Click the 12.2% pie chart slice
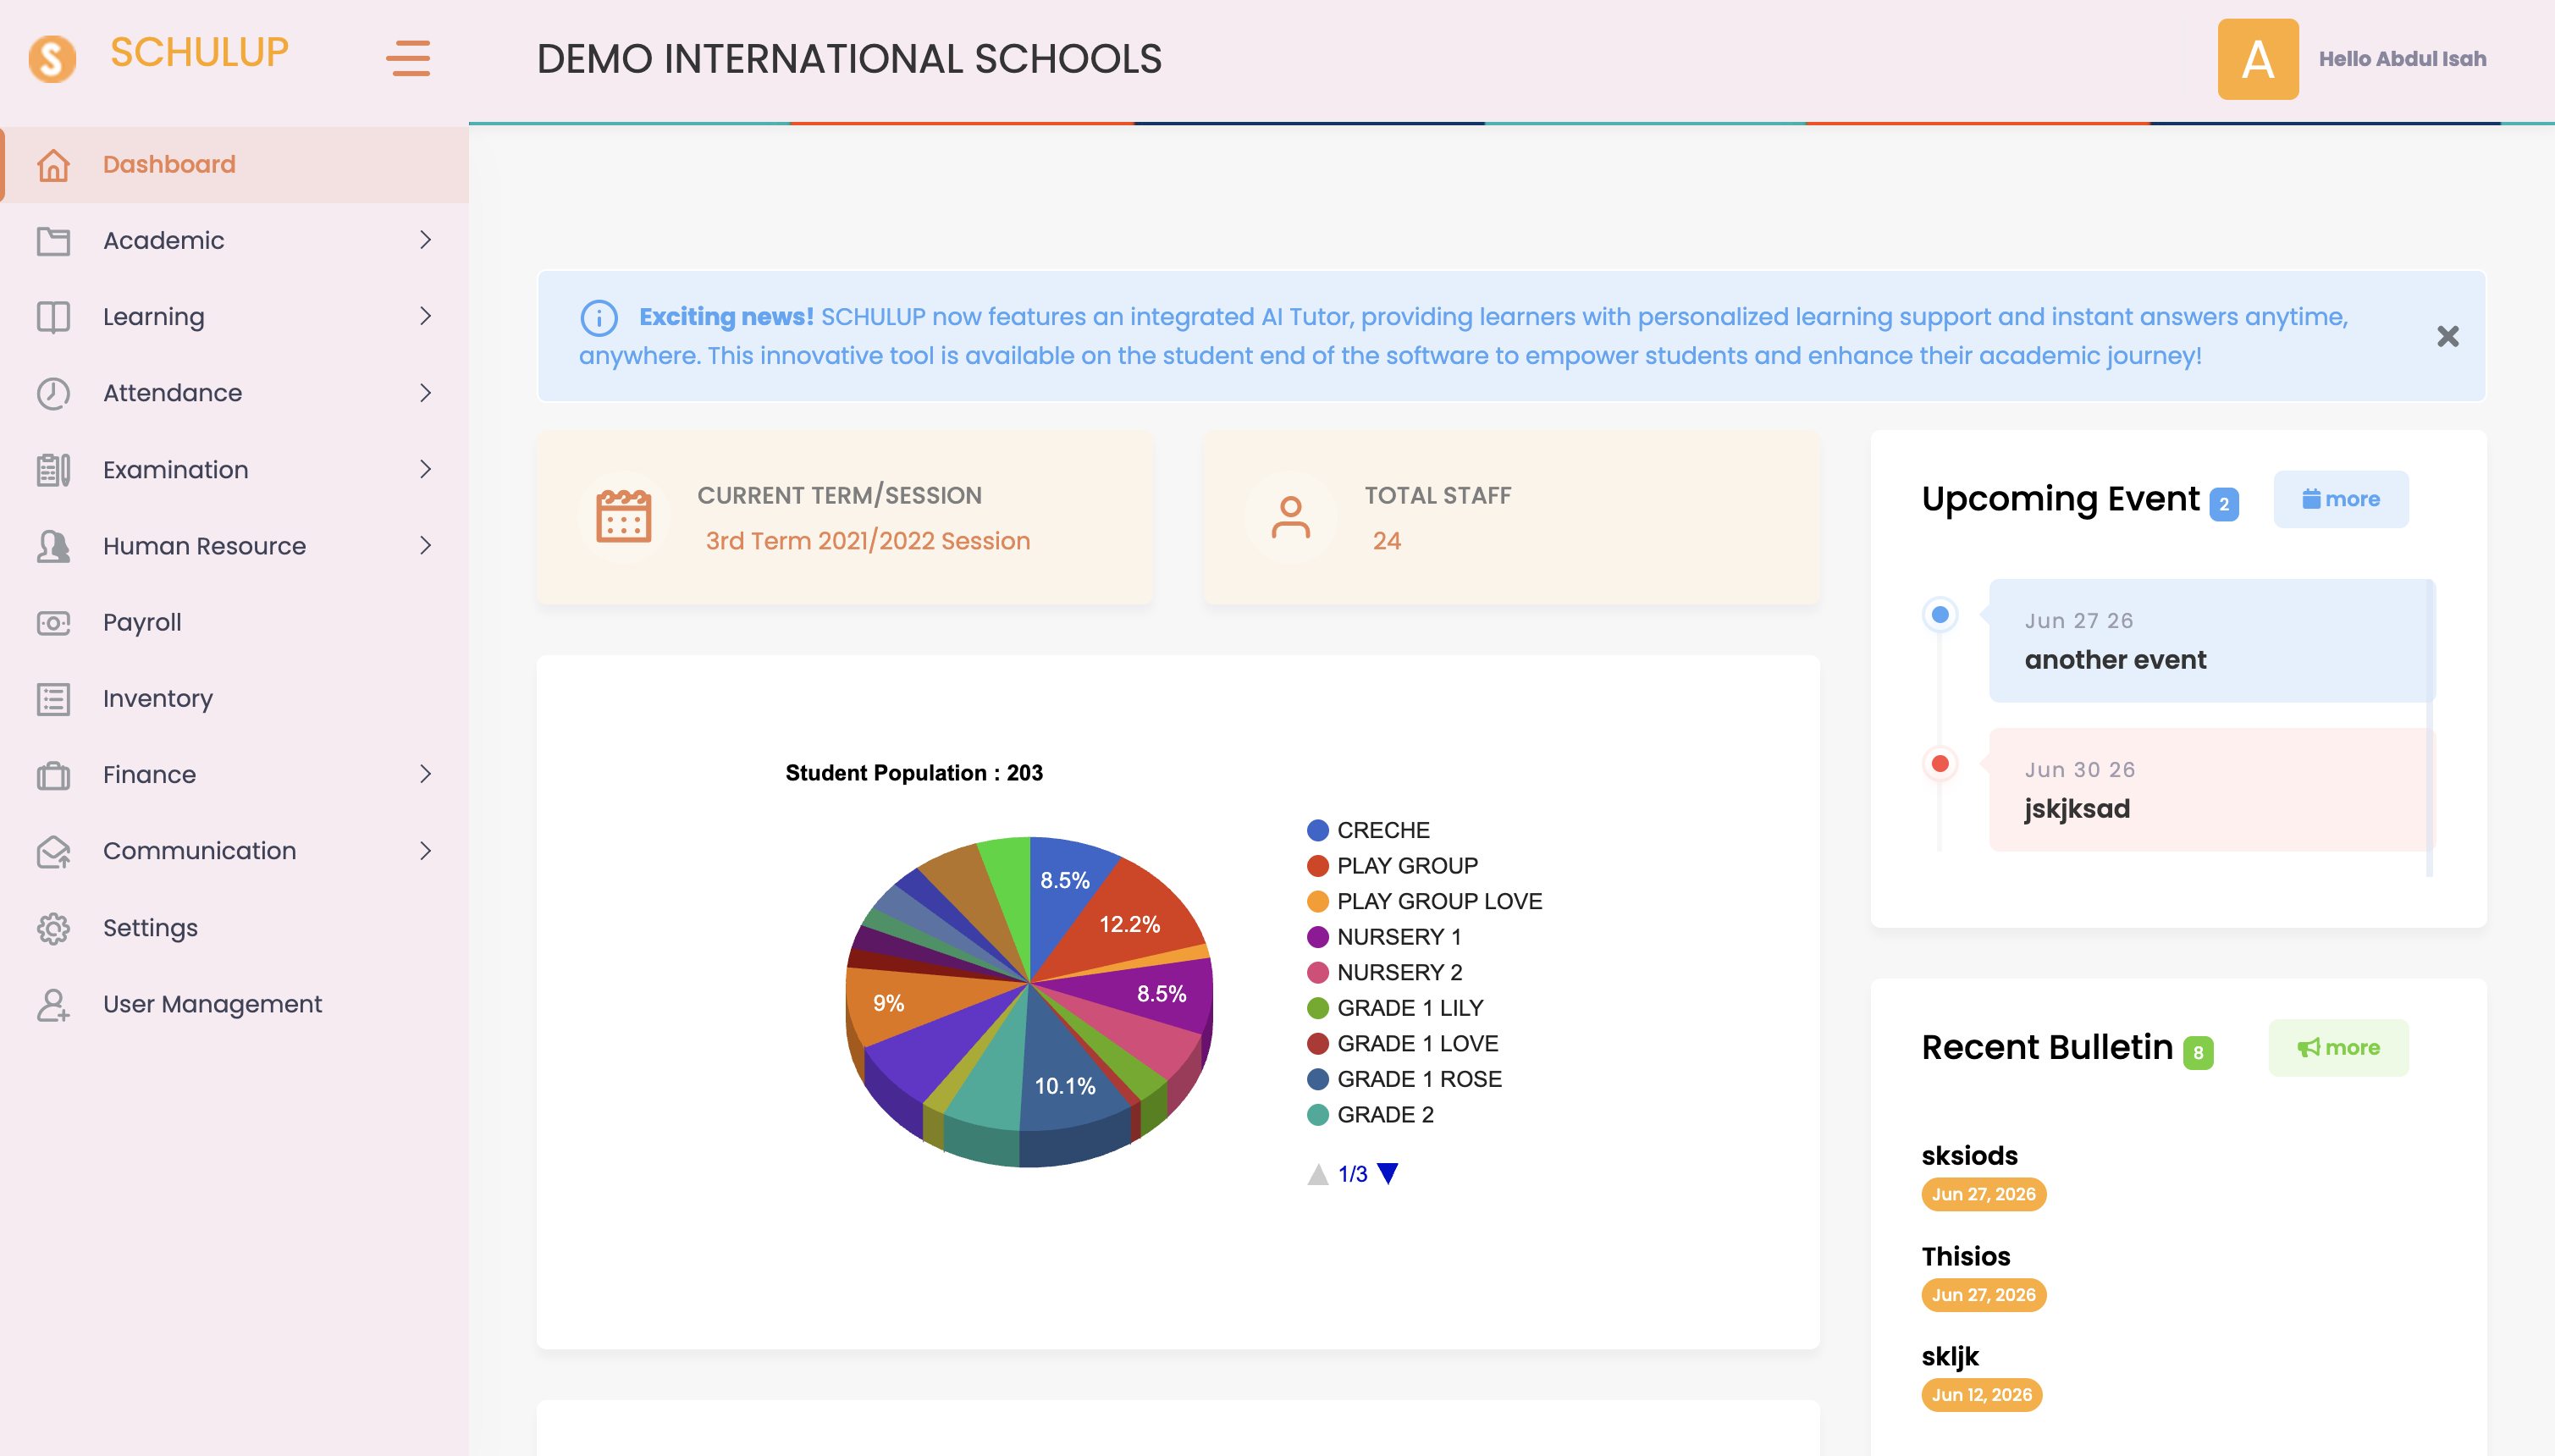This screenshot has width=2555, height=1456. coord(1129,924)
